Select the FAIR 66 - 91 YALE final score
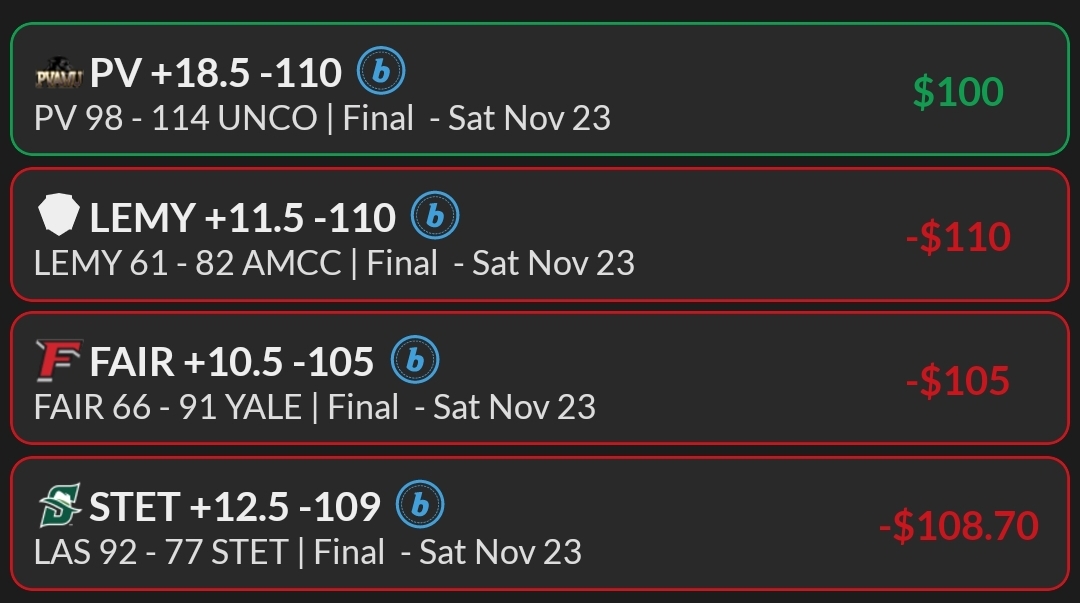This screenshot has width=1080, height=603. (x=167, y=408)
